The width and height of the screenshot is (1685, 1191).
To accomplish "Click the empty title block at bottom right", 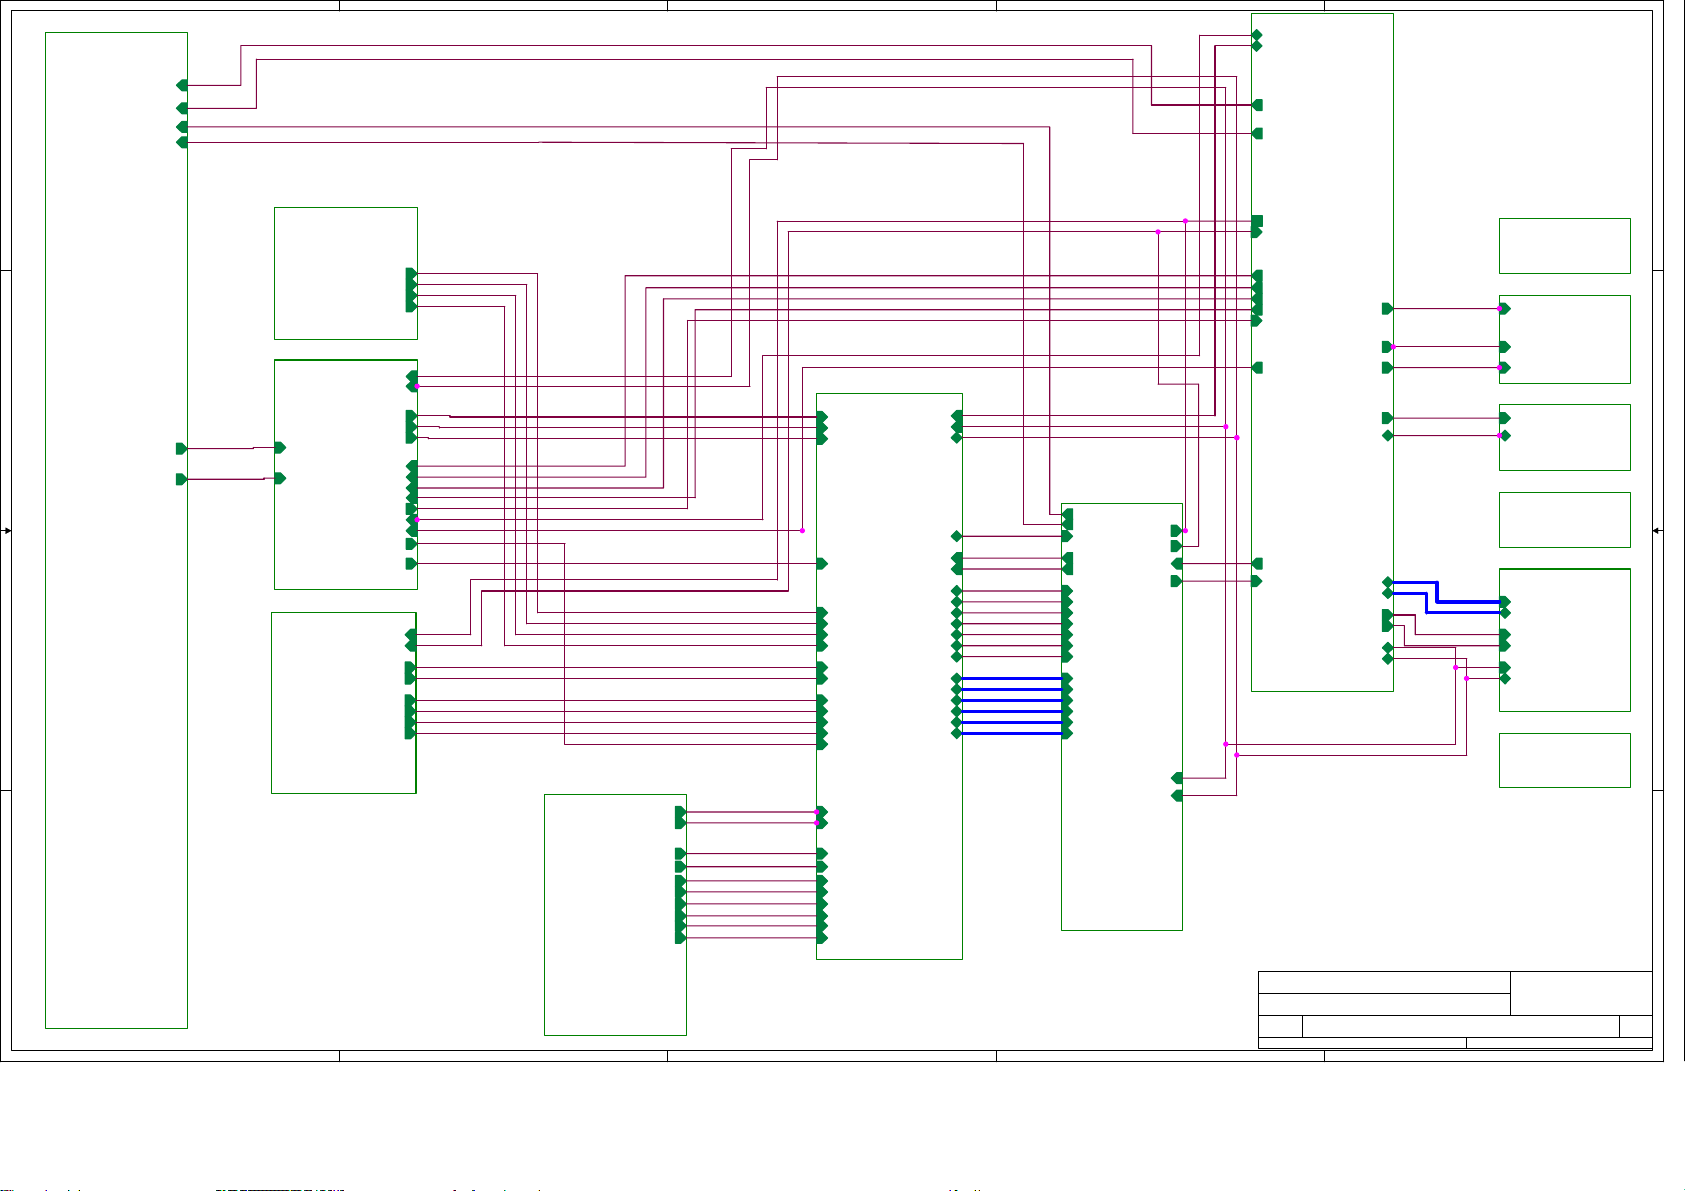I will pos(1455,1010).
